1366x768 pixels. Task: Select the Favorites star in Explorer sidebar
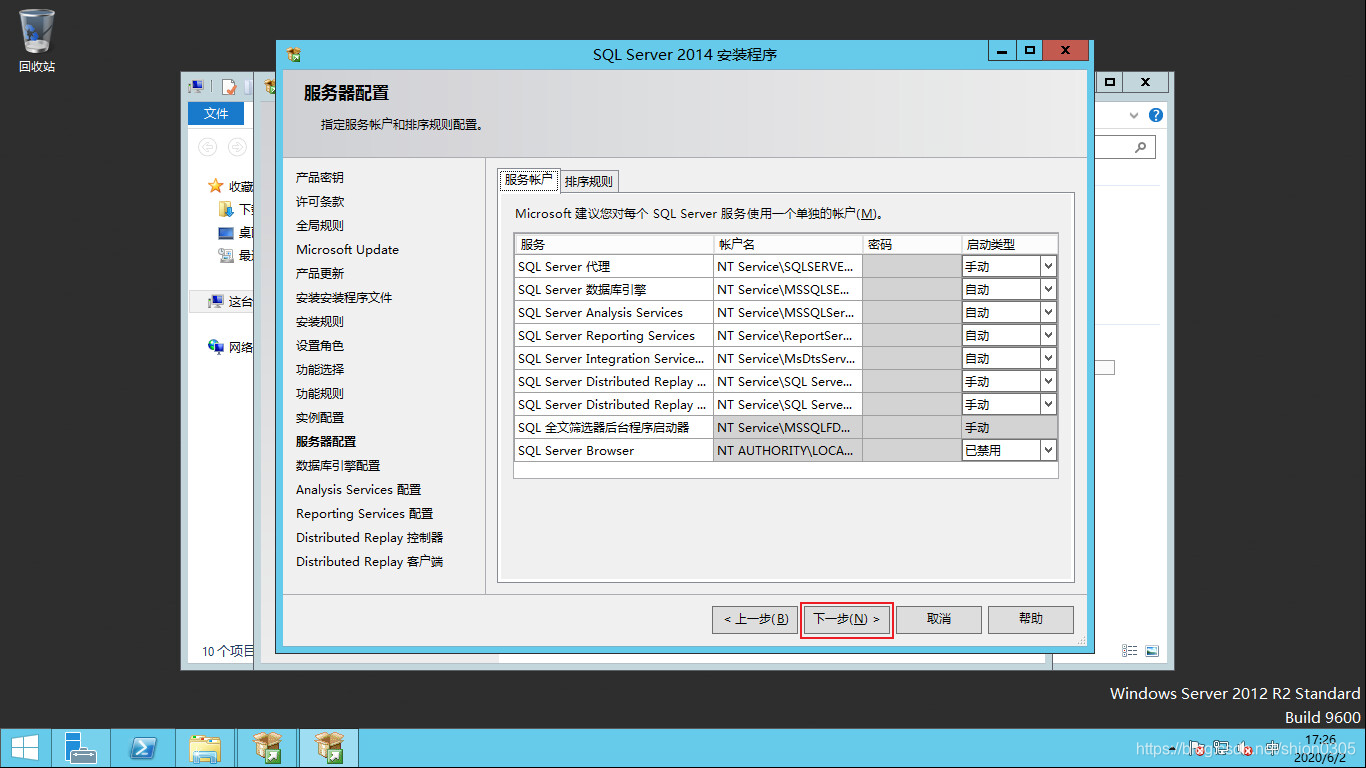pos(215,186)
